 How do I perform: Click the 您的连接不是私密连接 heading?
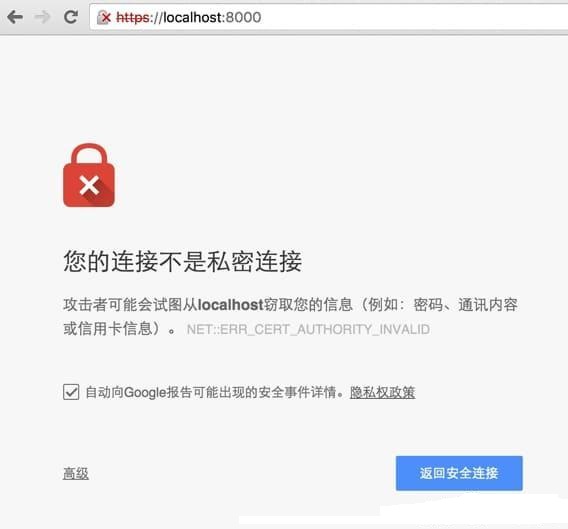[x=183, y=261]
